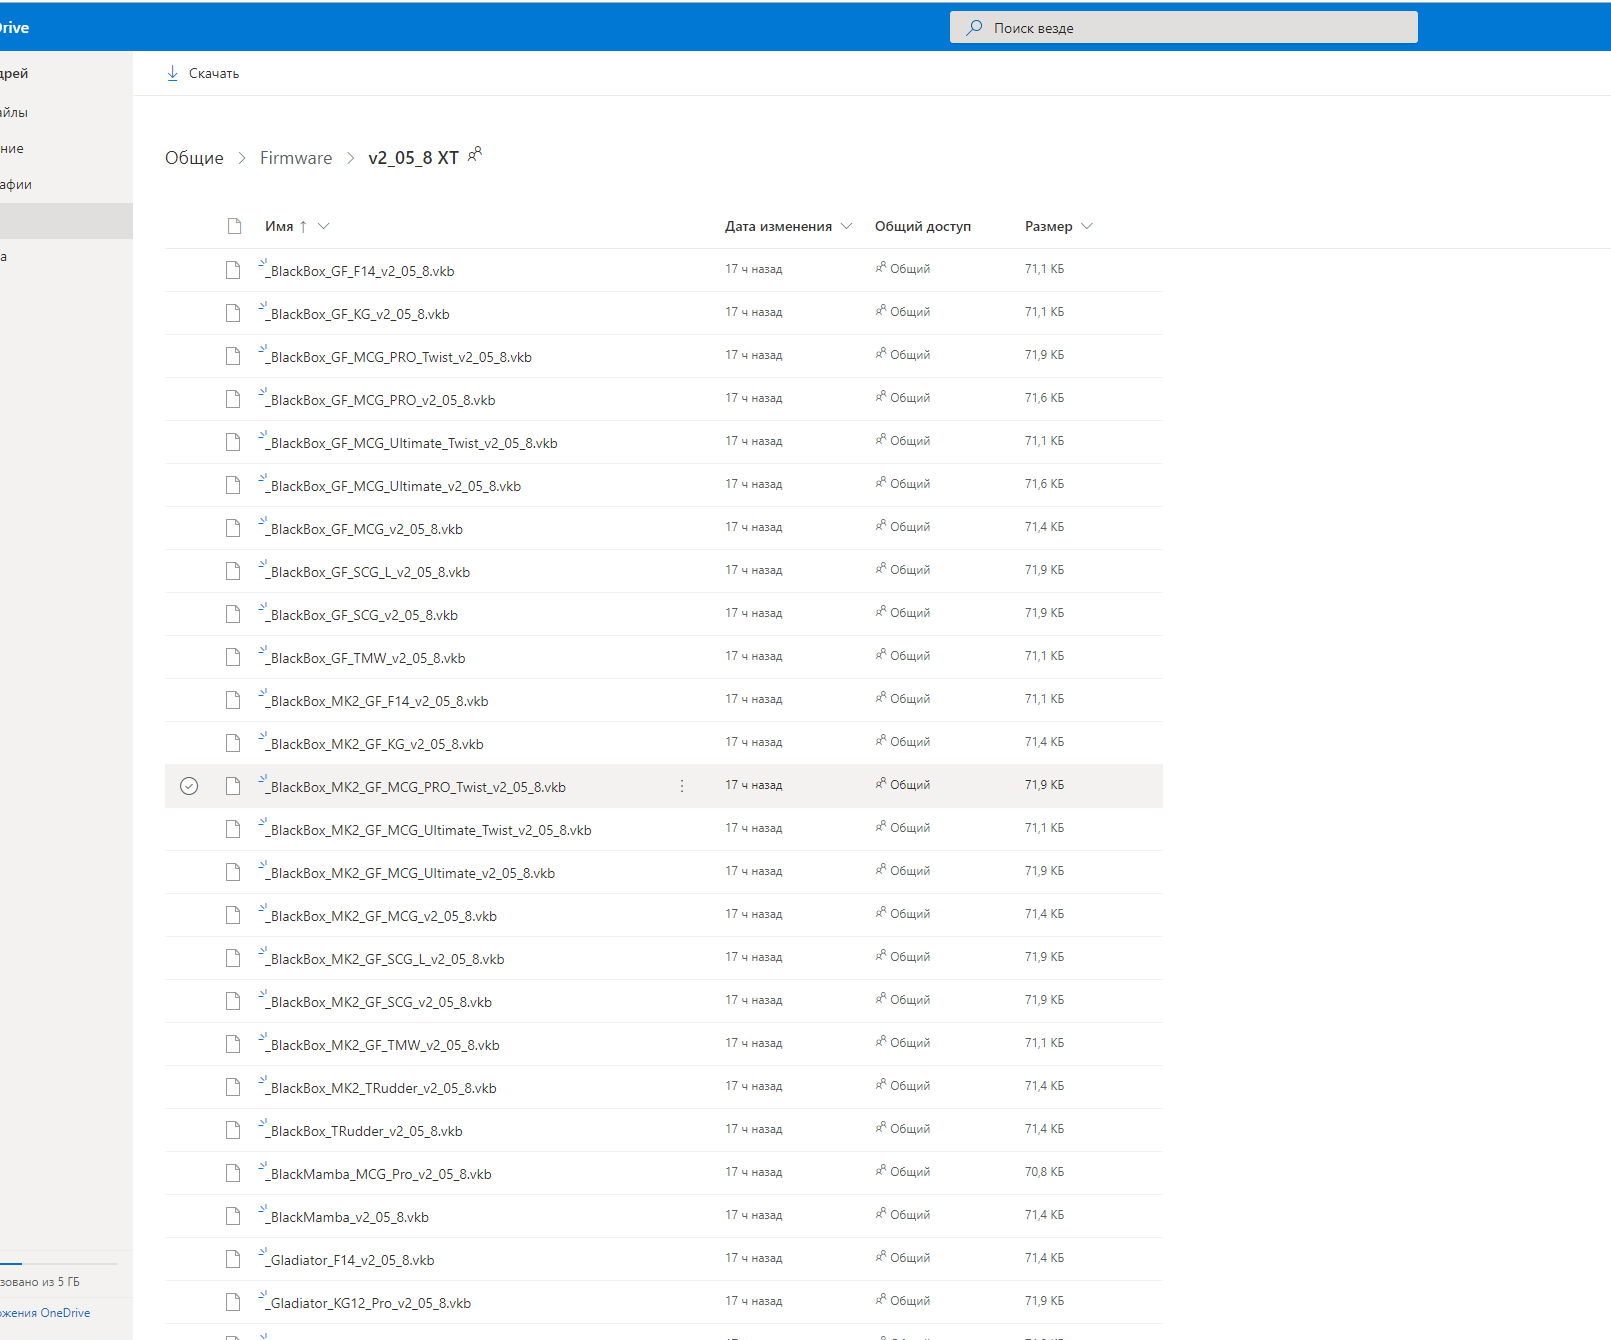Click file icon of _BlackBox_GF_SCG_L_v2_05_8.vkb
1611x1340 pixels.
pyautogui.click(x=233, y=571)
